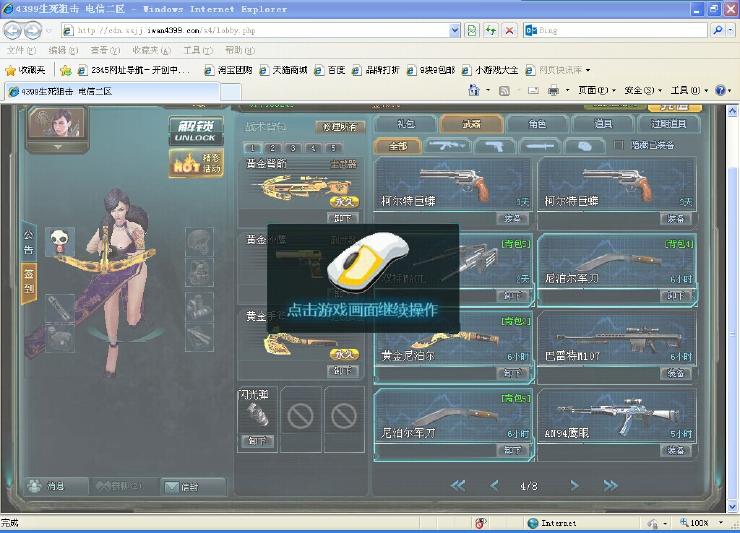Jump to last page with double-right arrows

coord(610,485)
